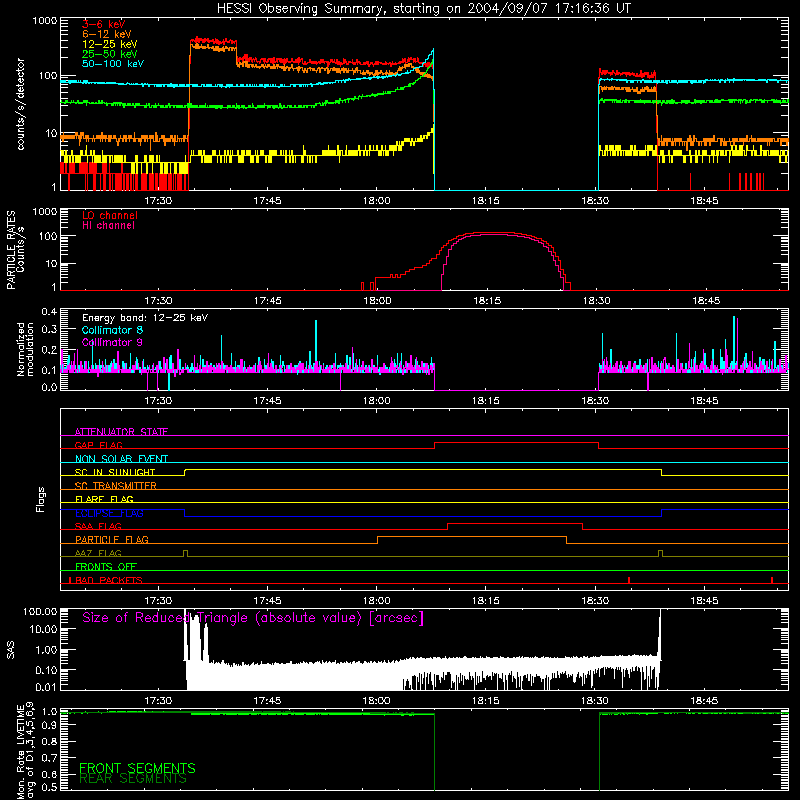The image size is (800, 800).
Task: Click the 'PARTICLE FLAG' label
Action: (x=112, y=539)
